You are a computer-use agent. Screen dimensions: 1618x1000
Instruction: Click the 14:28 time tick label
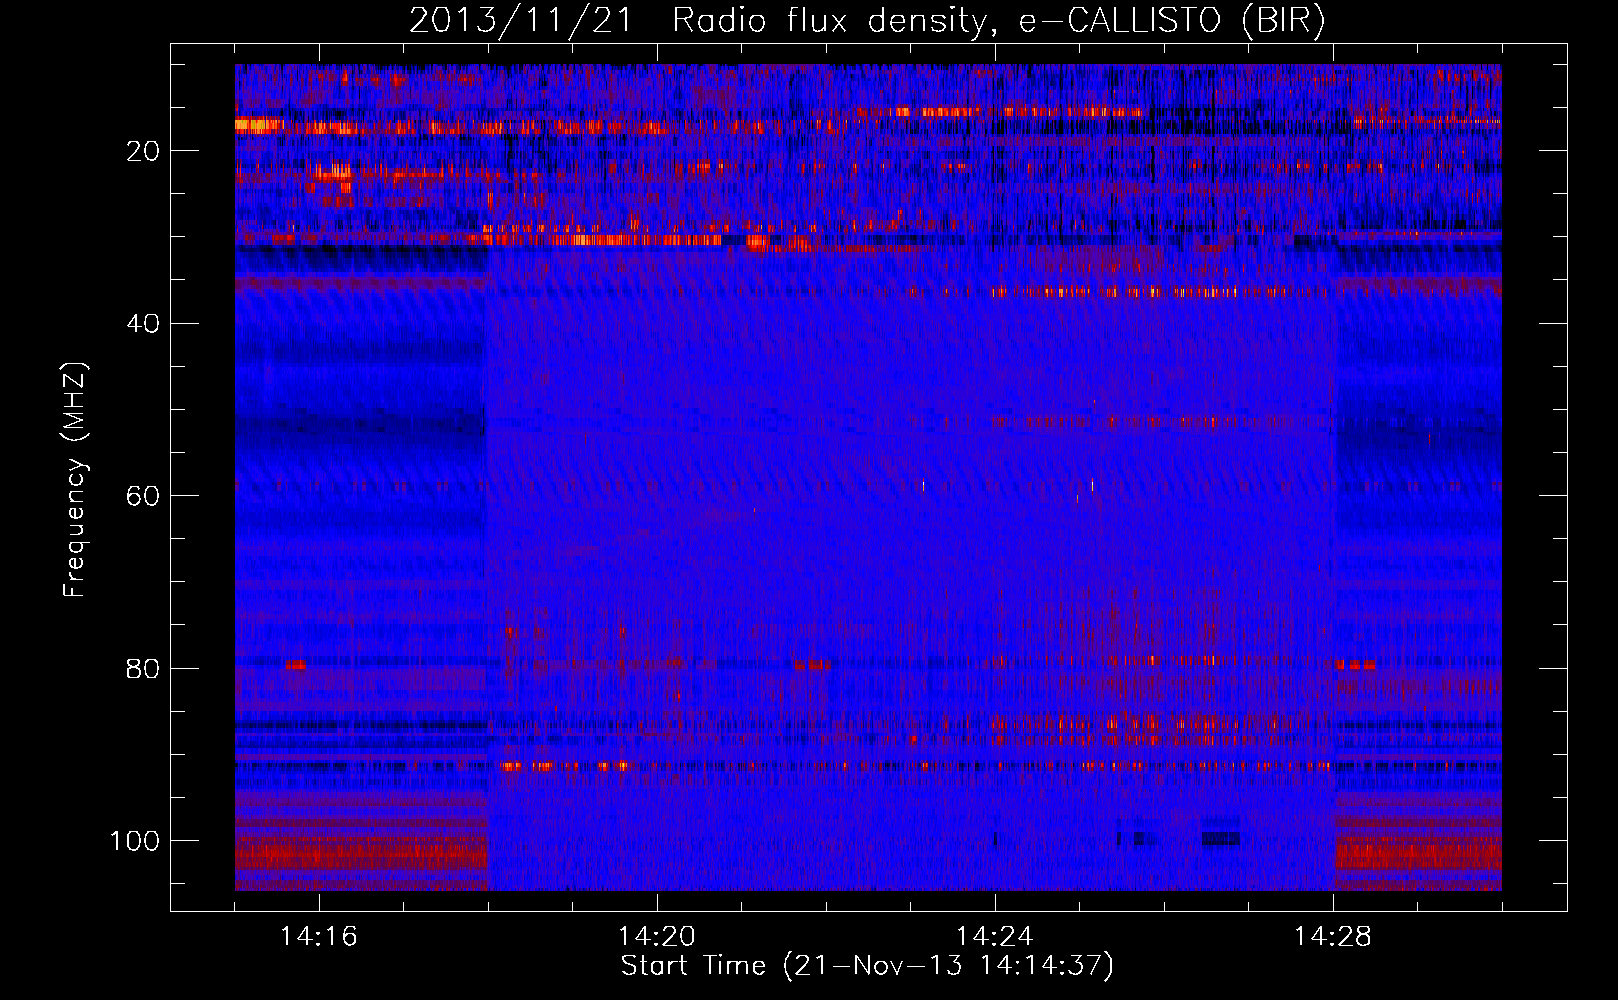point(1333,937)
